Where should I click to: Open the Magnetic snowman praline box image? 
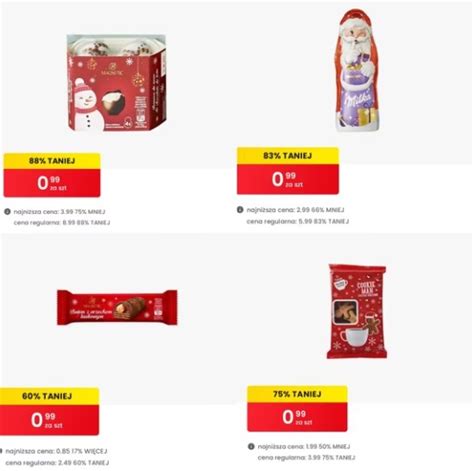(x=116, y=82)
